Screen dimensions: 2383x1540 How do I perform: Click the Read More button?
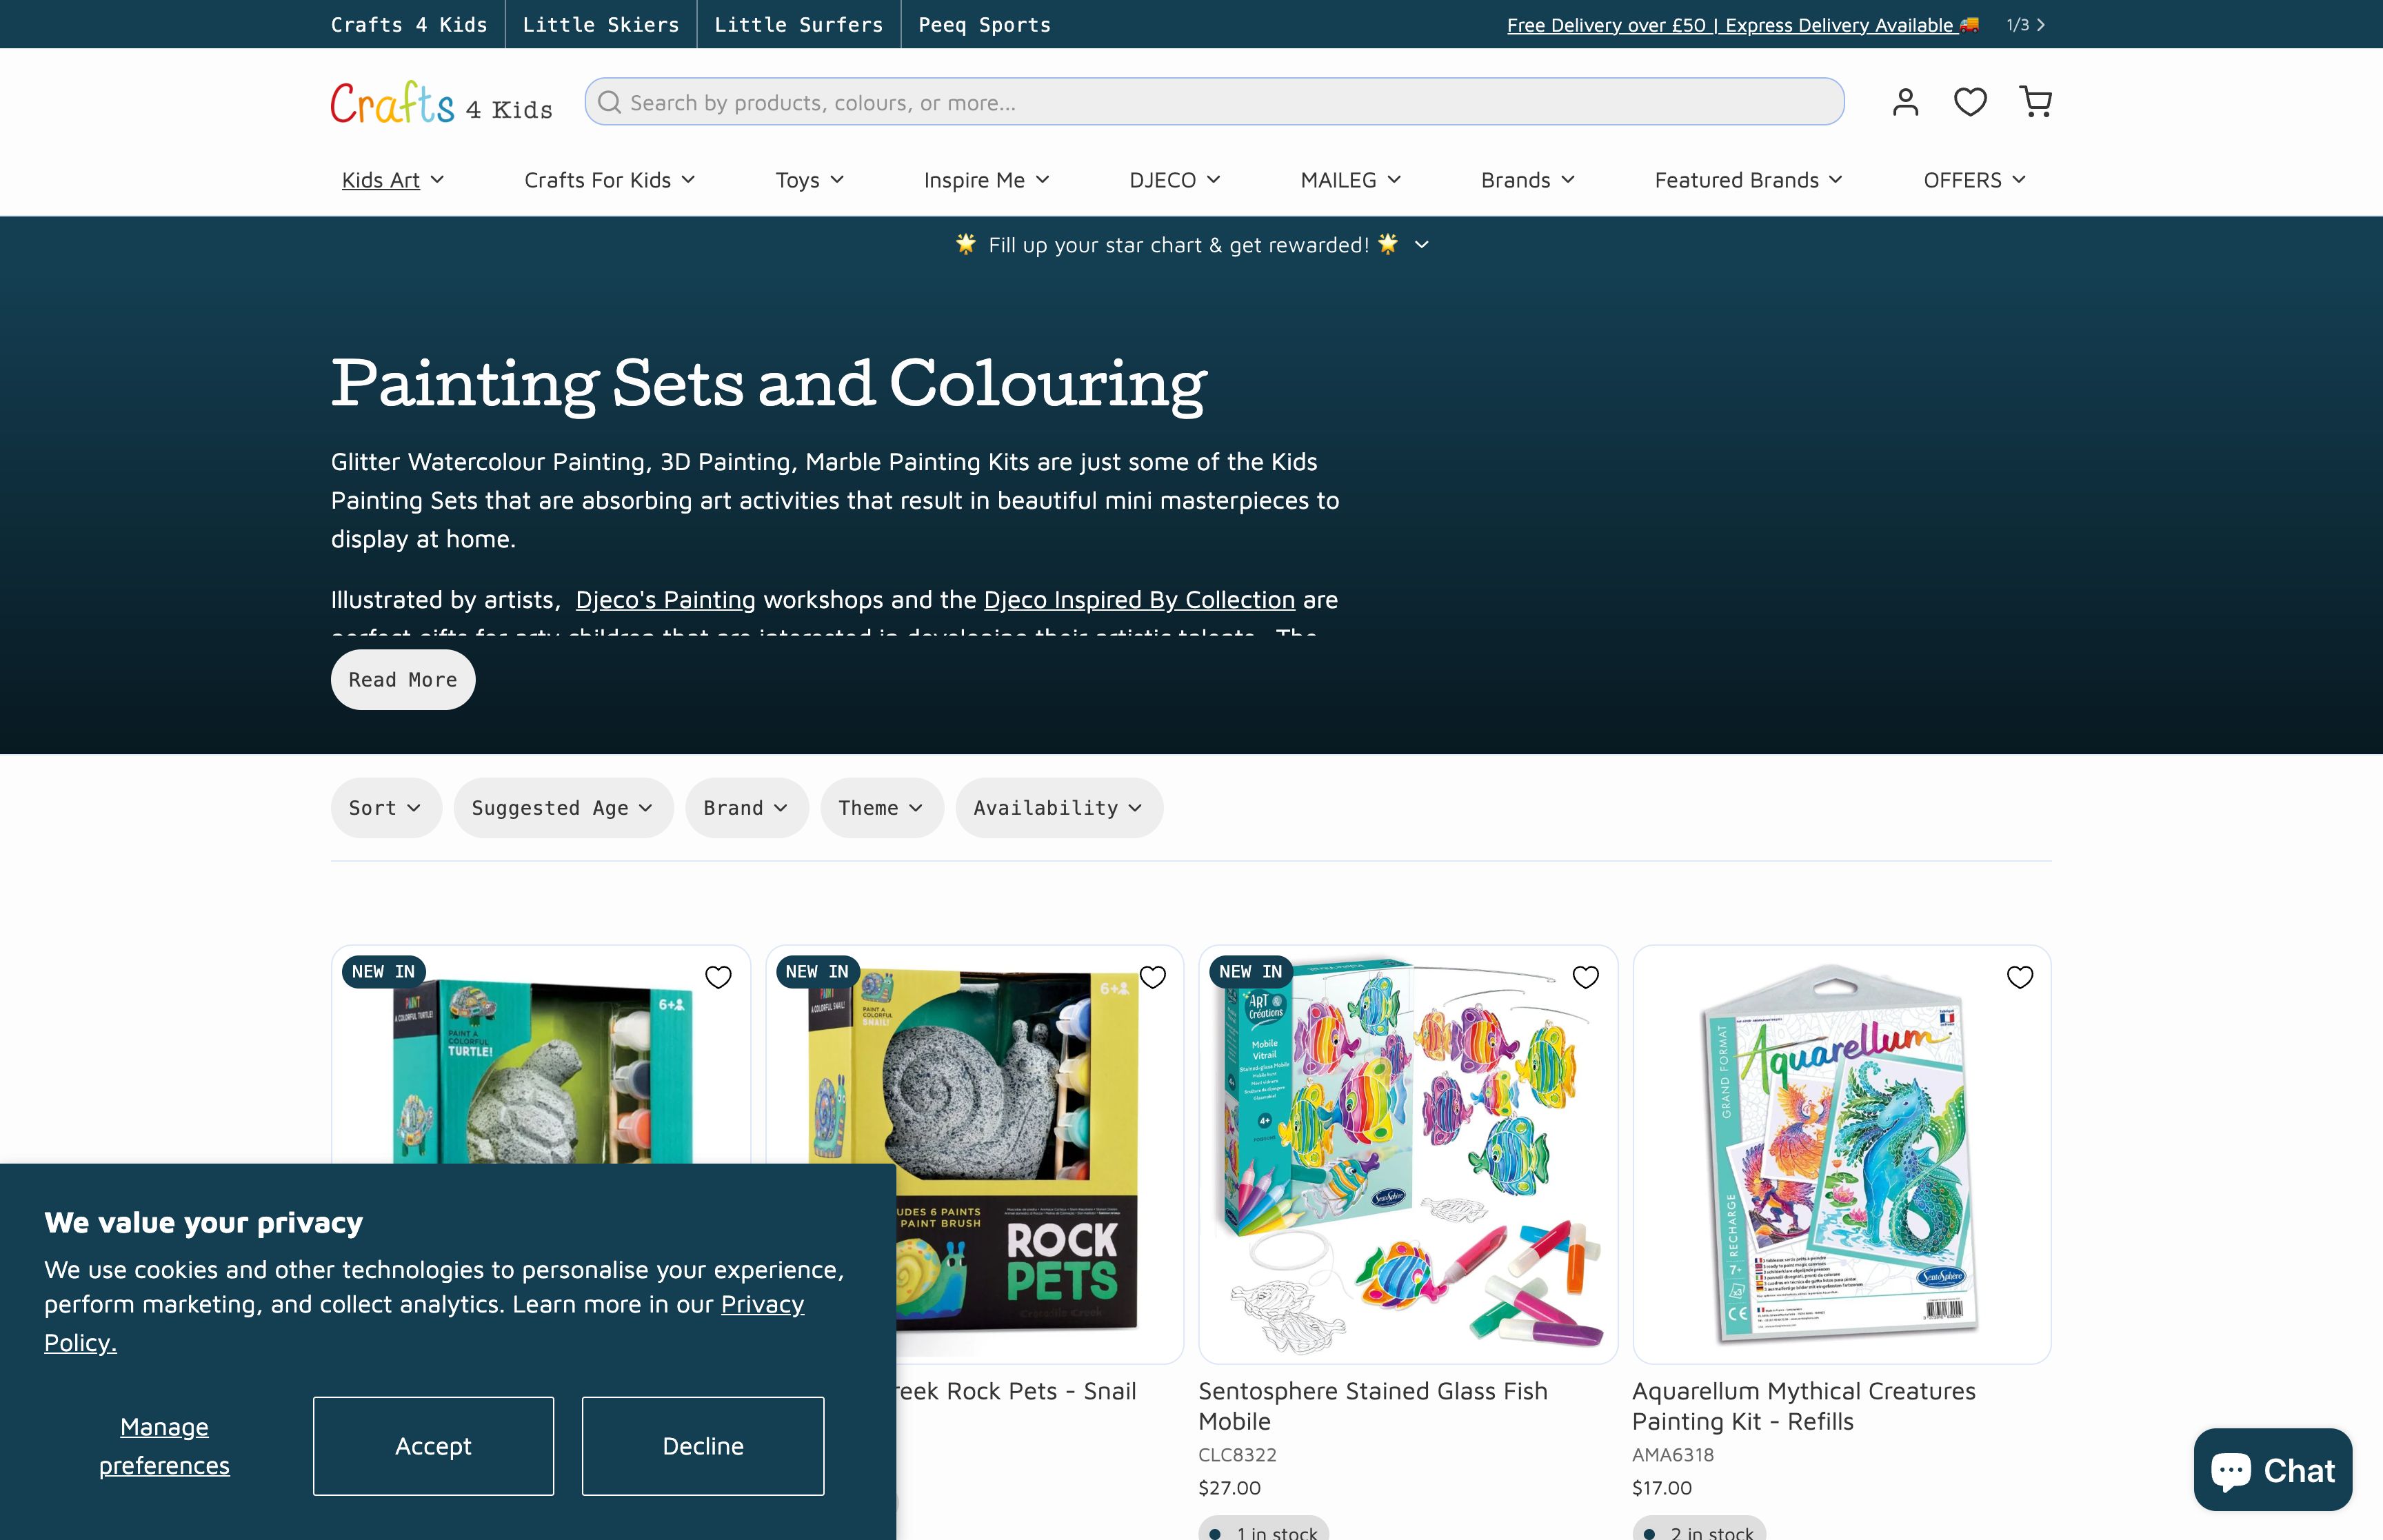click(402, 679)
